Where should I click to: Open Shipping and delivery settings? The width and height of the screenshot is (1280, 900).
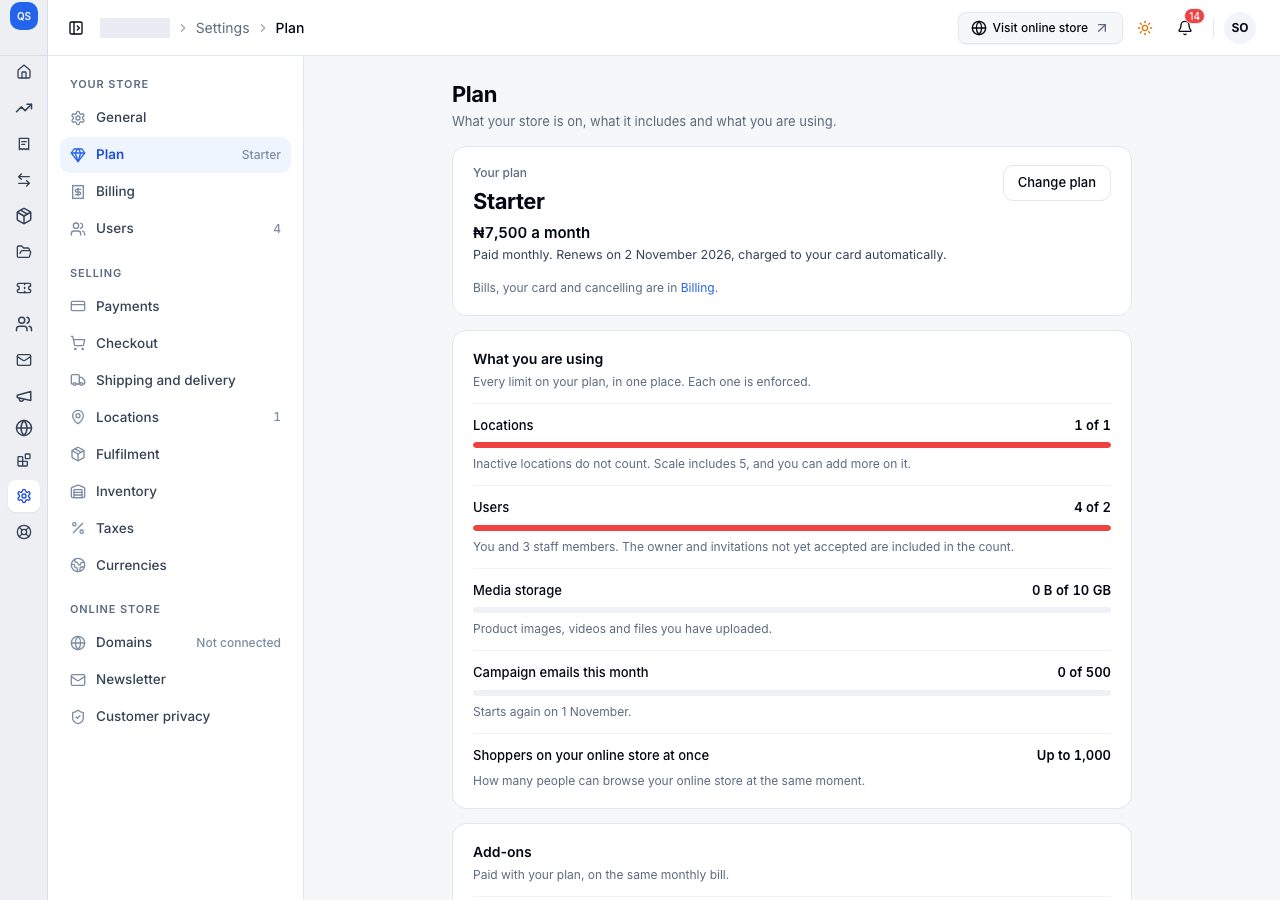(x=176, y=381)
